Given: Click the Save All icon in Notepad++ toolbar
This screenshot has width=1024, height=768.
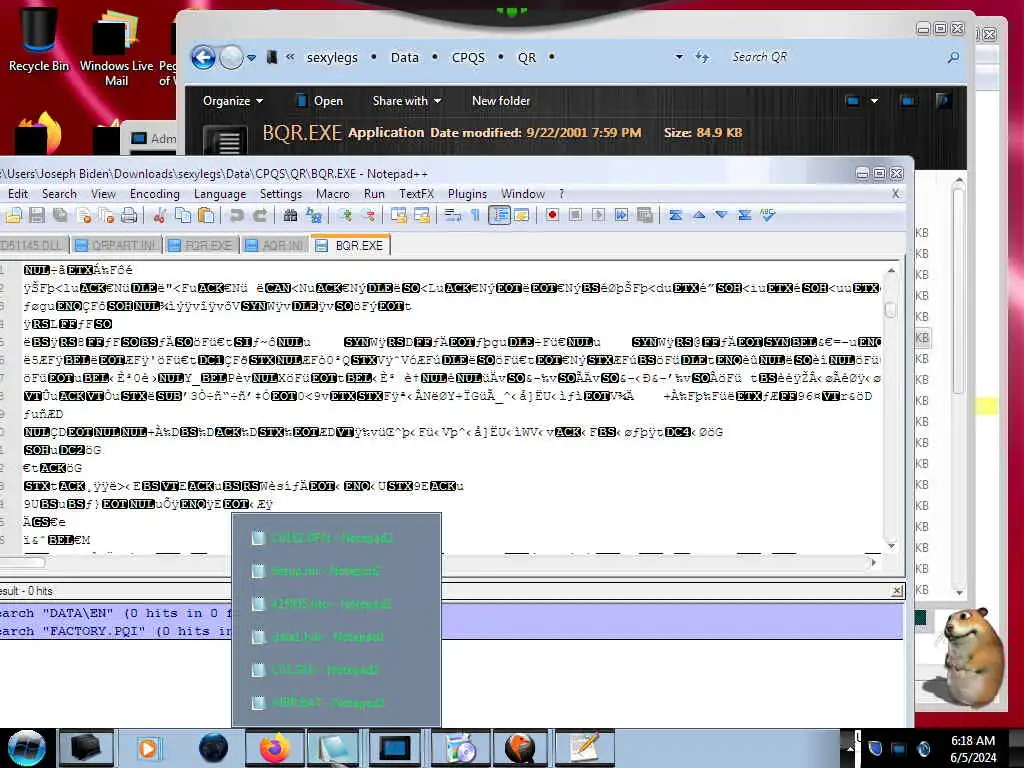Looking at the screenshot, I should (60, 215).
